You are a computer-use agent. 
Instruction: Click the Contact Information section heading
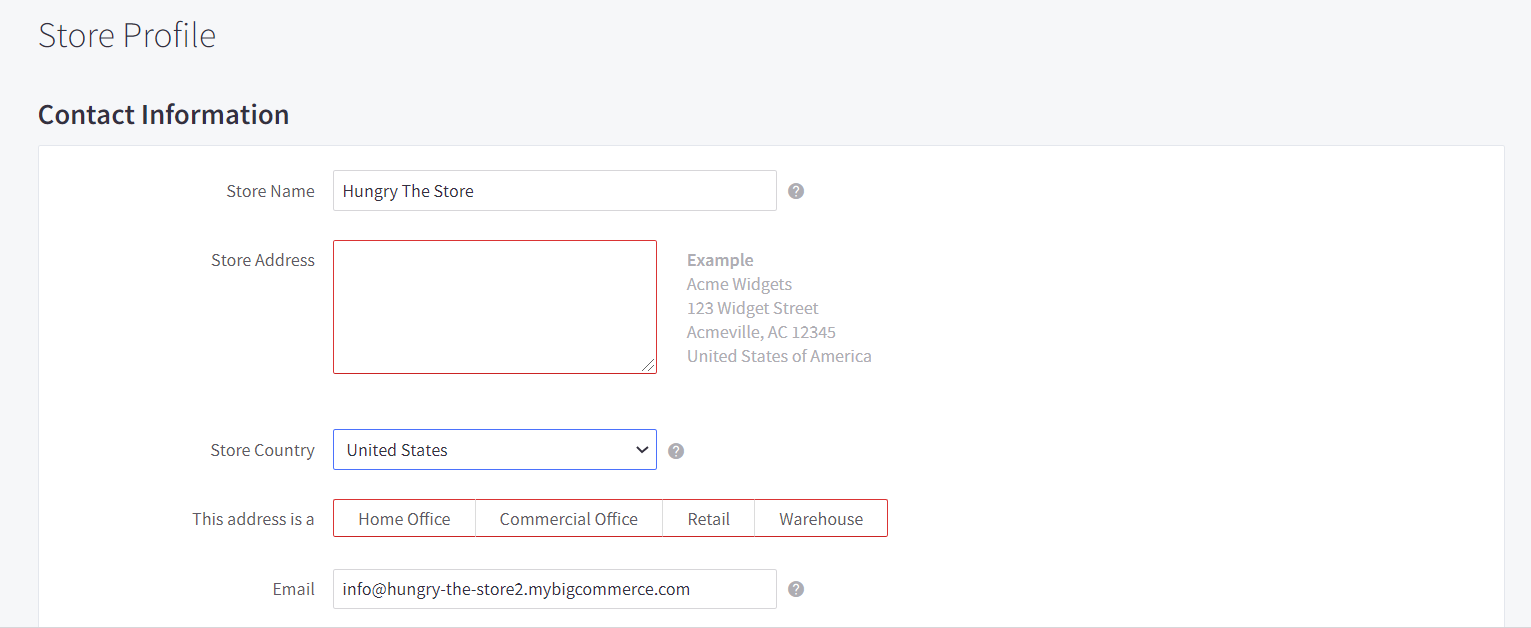(163, 115)
